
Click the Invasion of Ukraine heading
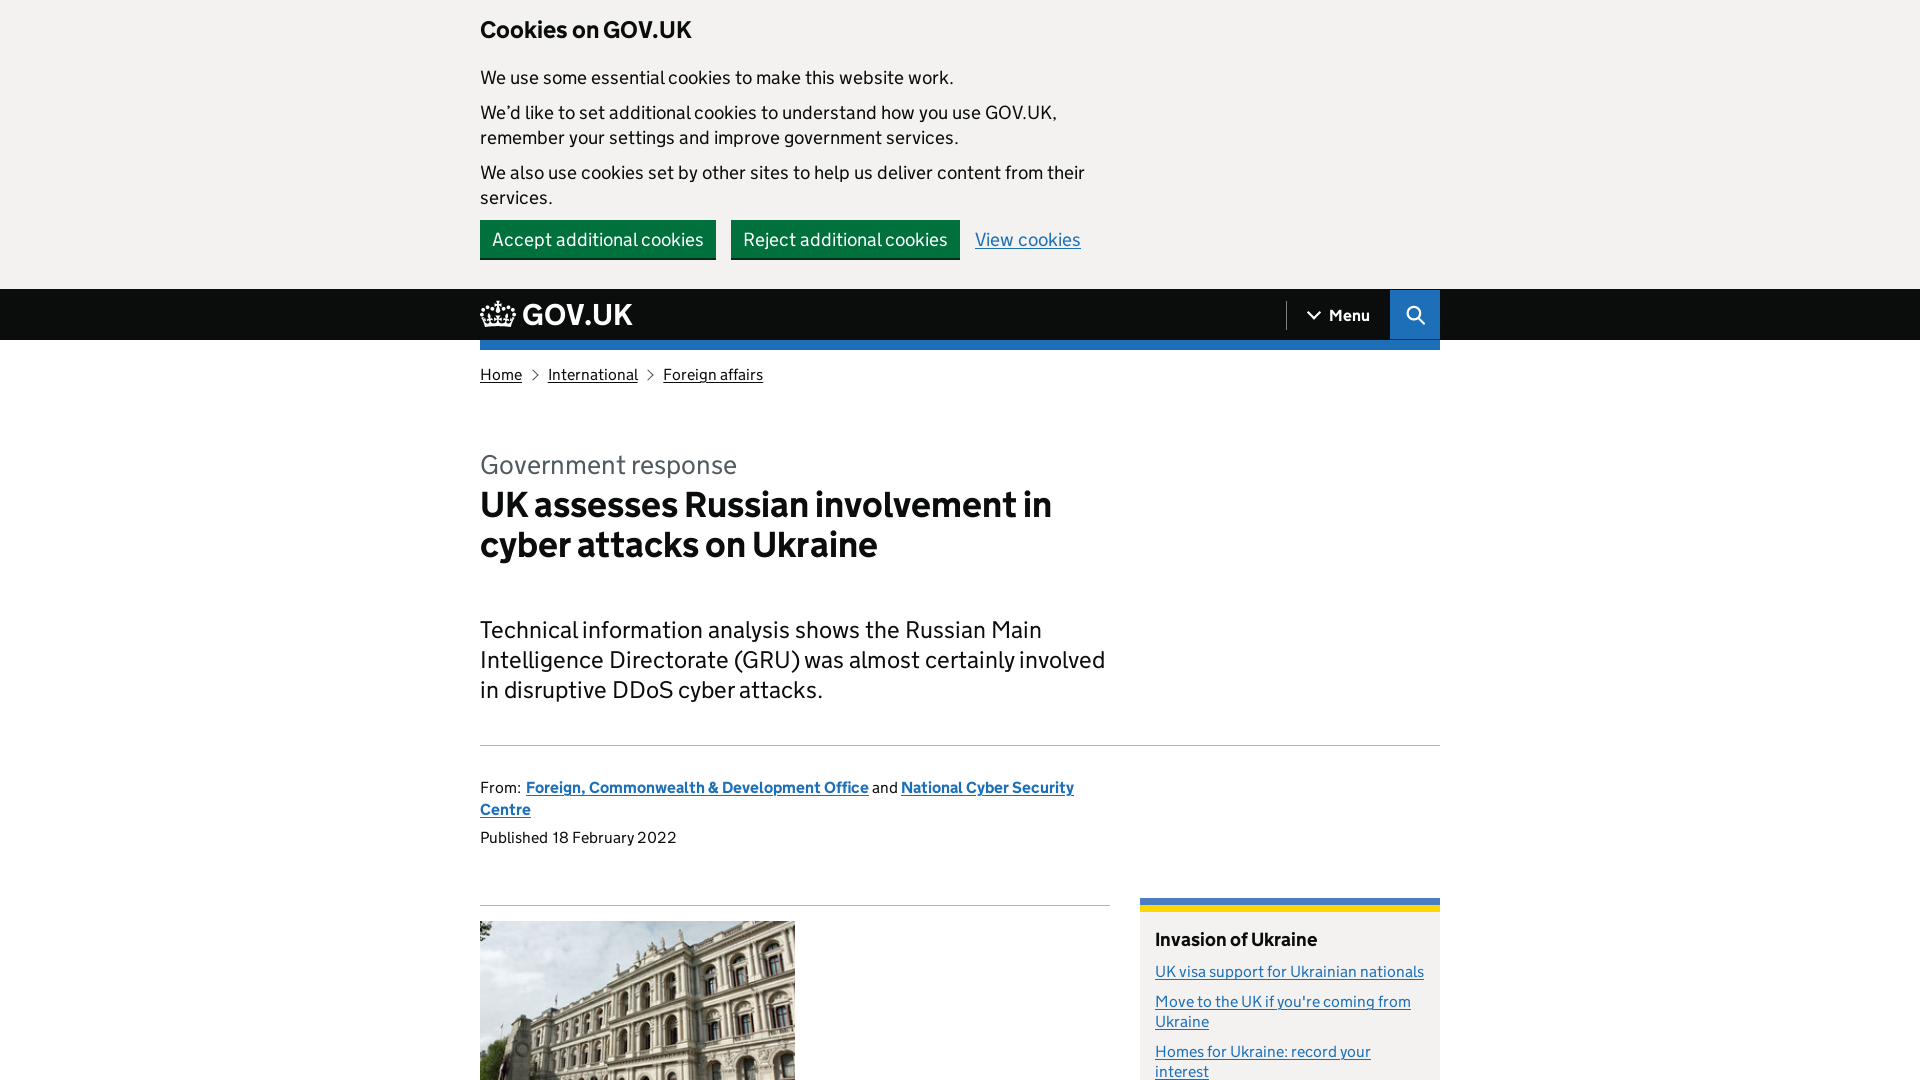(x=1236, y=940)
